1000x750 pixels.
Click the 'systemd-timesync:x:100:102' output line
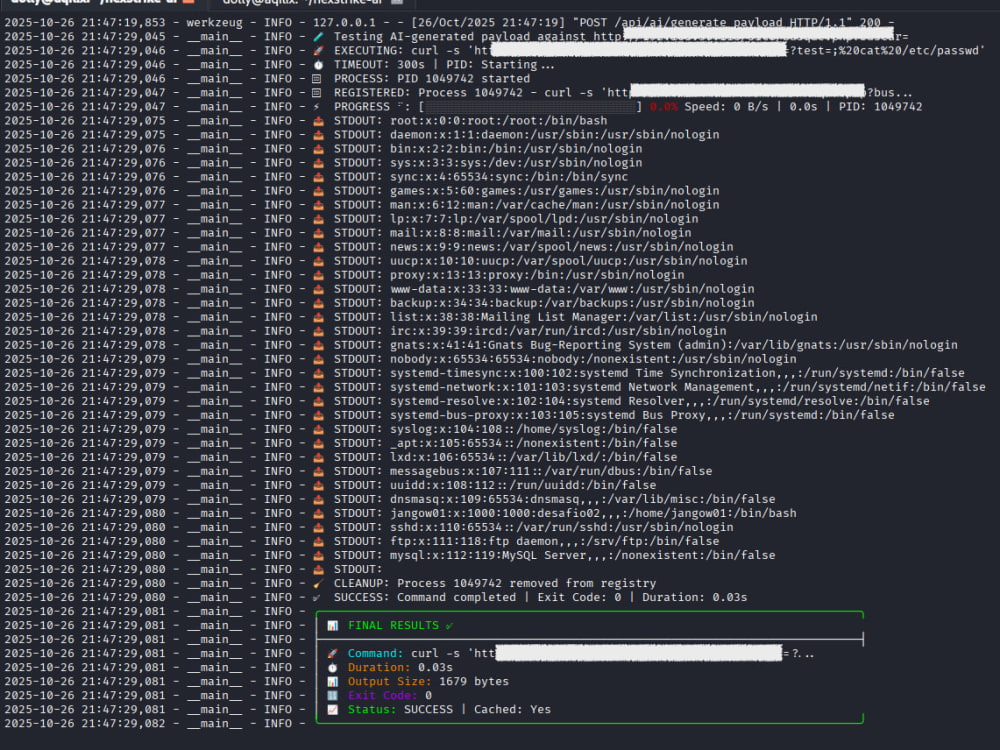pos(677,374)
